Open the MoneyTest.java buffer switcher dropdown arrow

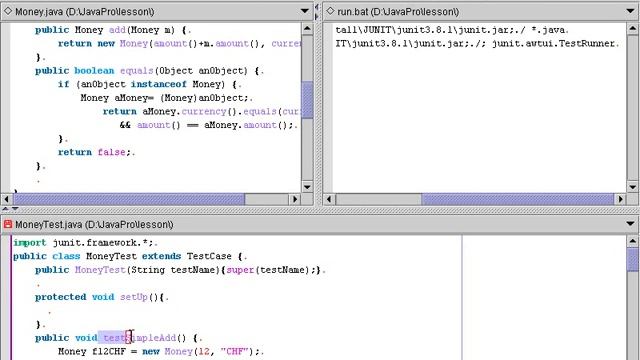tap(630, 224)
